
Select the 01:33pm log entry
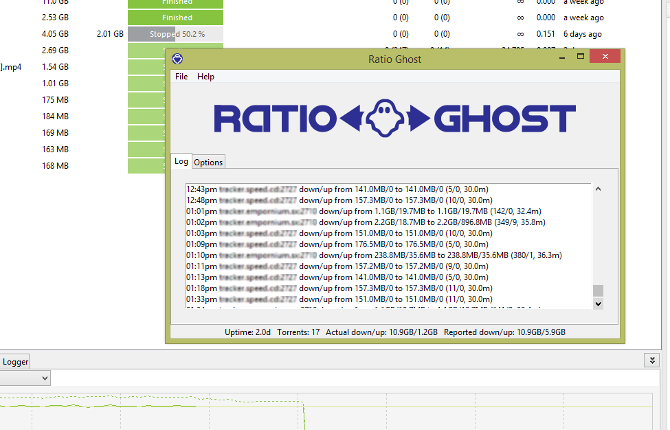click(x=339, y=300)
